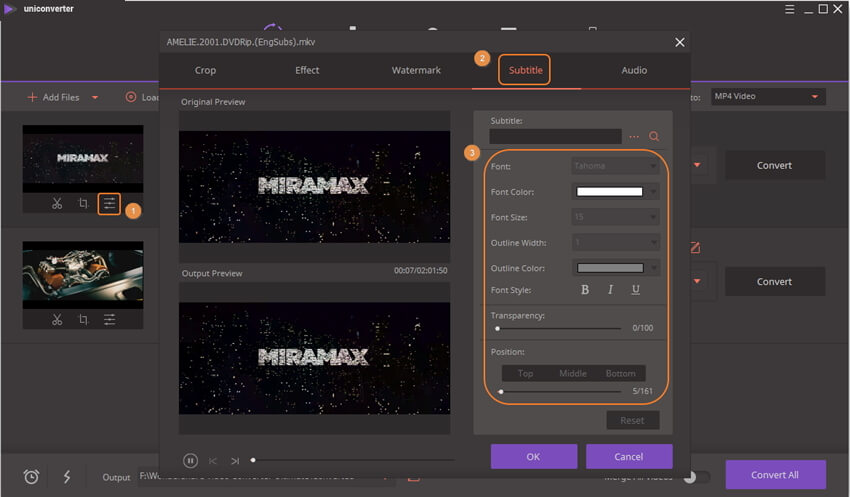Go to next frame in preview
The image size is (850, 497).
coord(235,461)
